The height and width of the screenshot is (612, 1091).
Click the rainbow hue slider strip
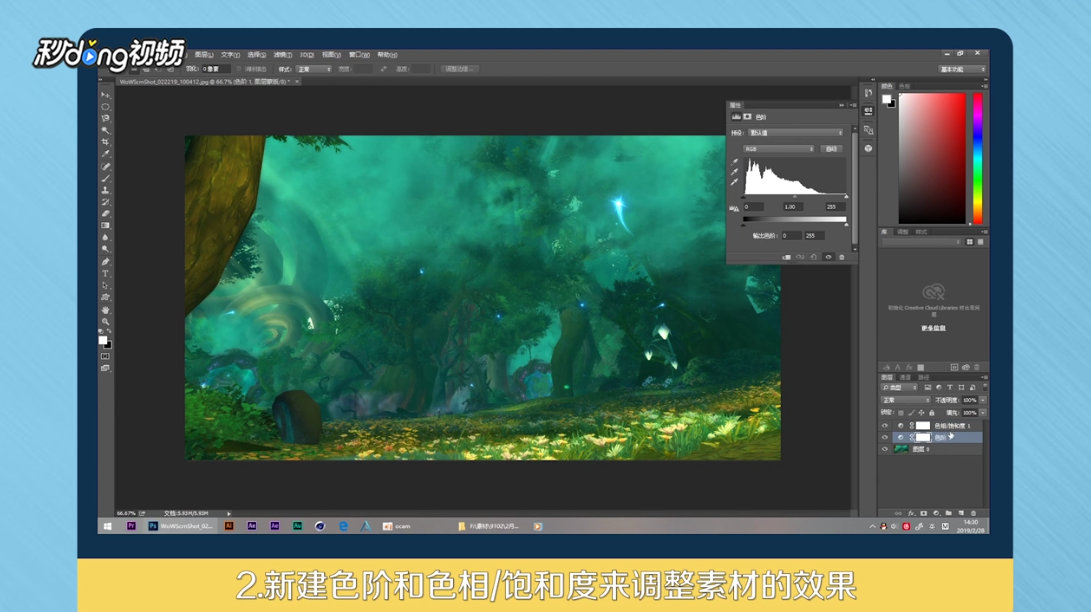point(978,158)
